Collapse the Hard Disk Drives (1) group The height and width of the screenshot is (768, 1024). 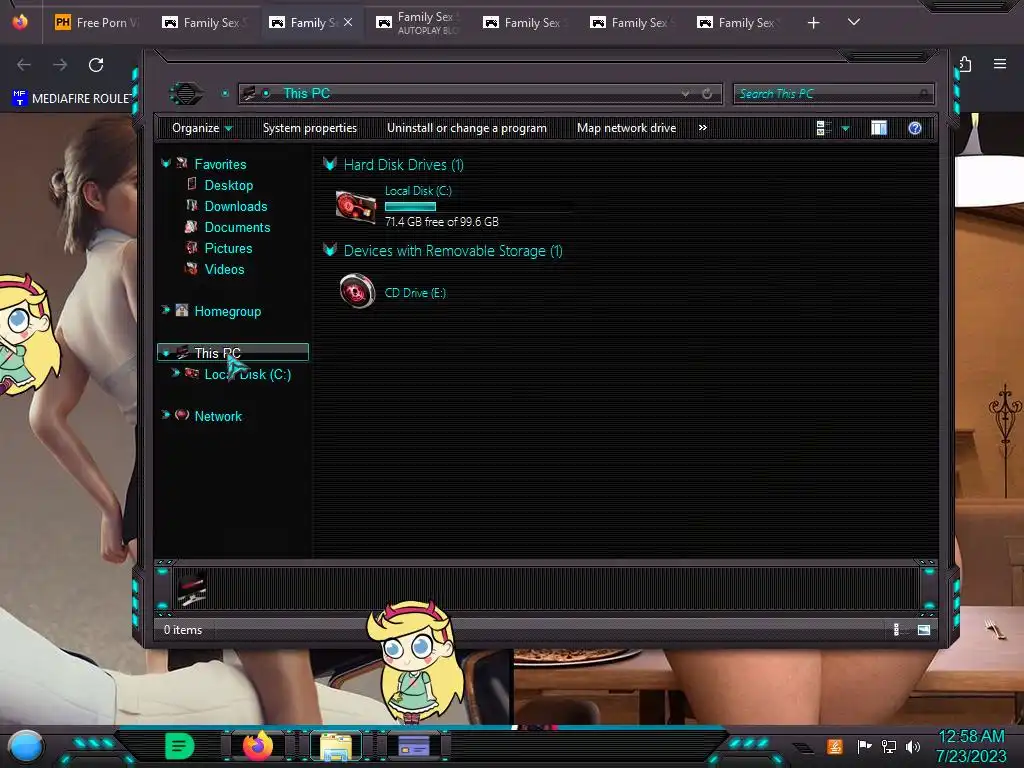[330, 164]
